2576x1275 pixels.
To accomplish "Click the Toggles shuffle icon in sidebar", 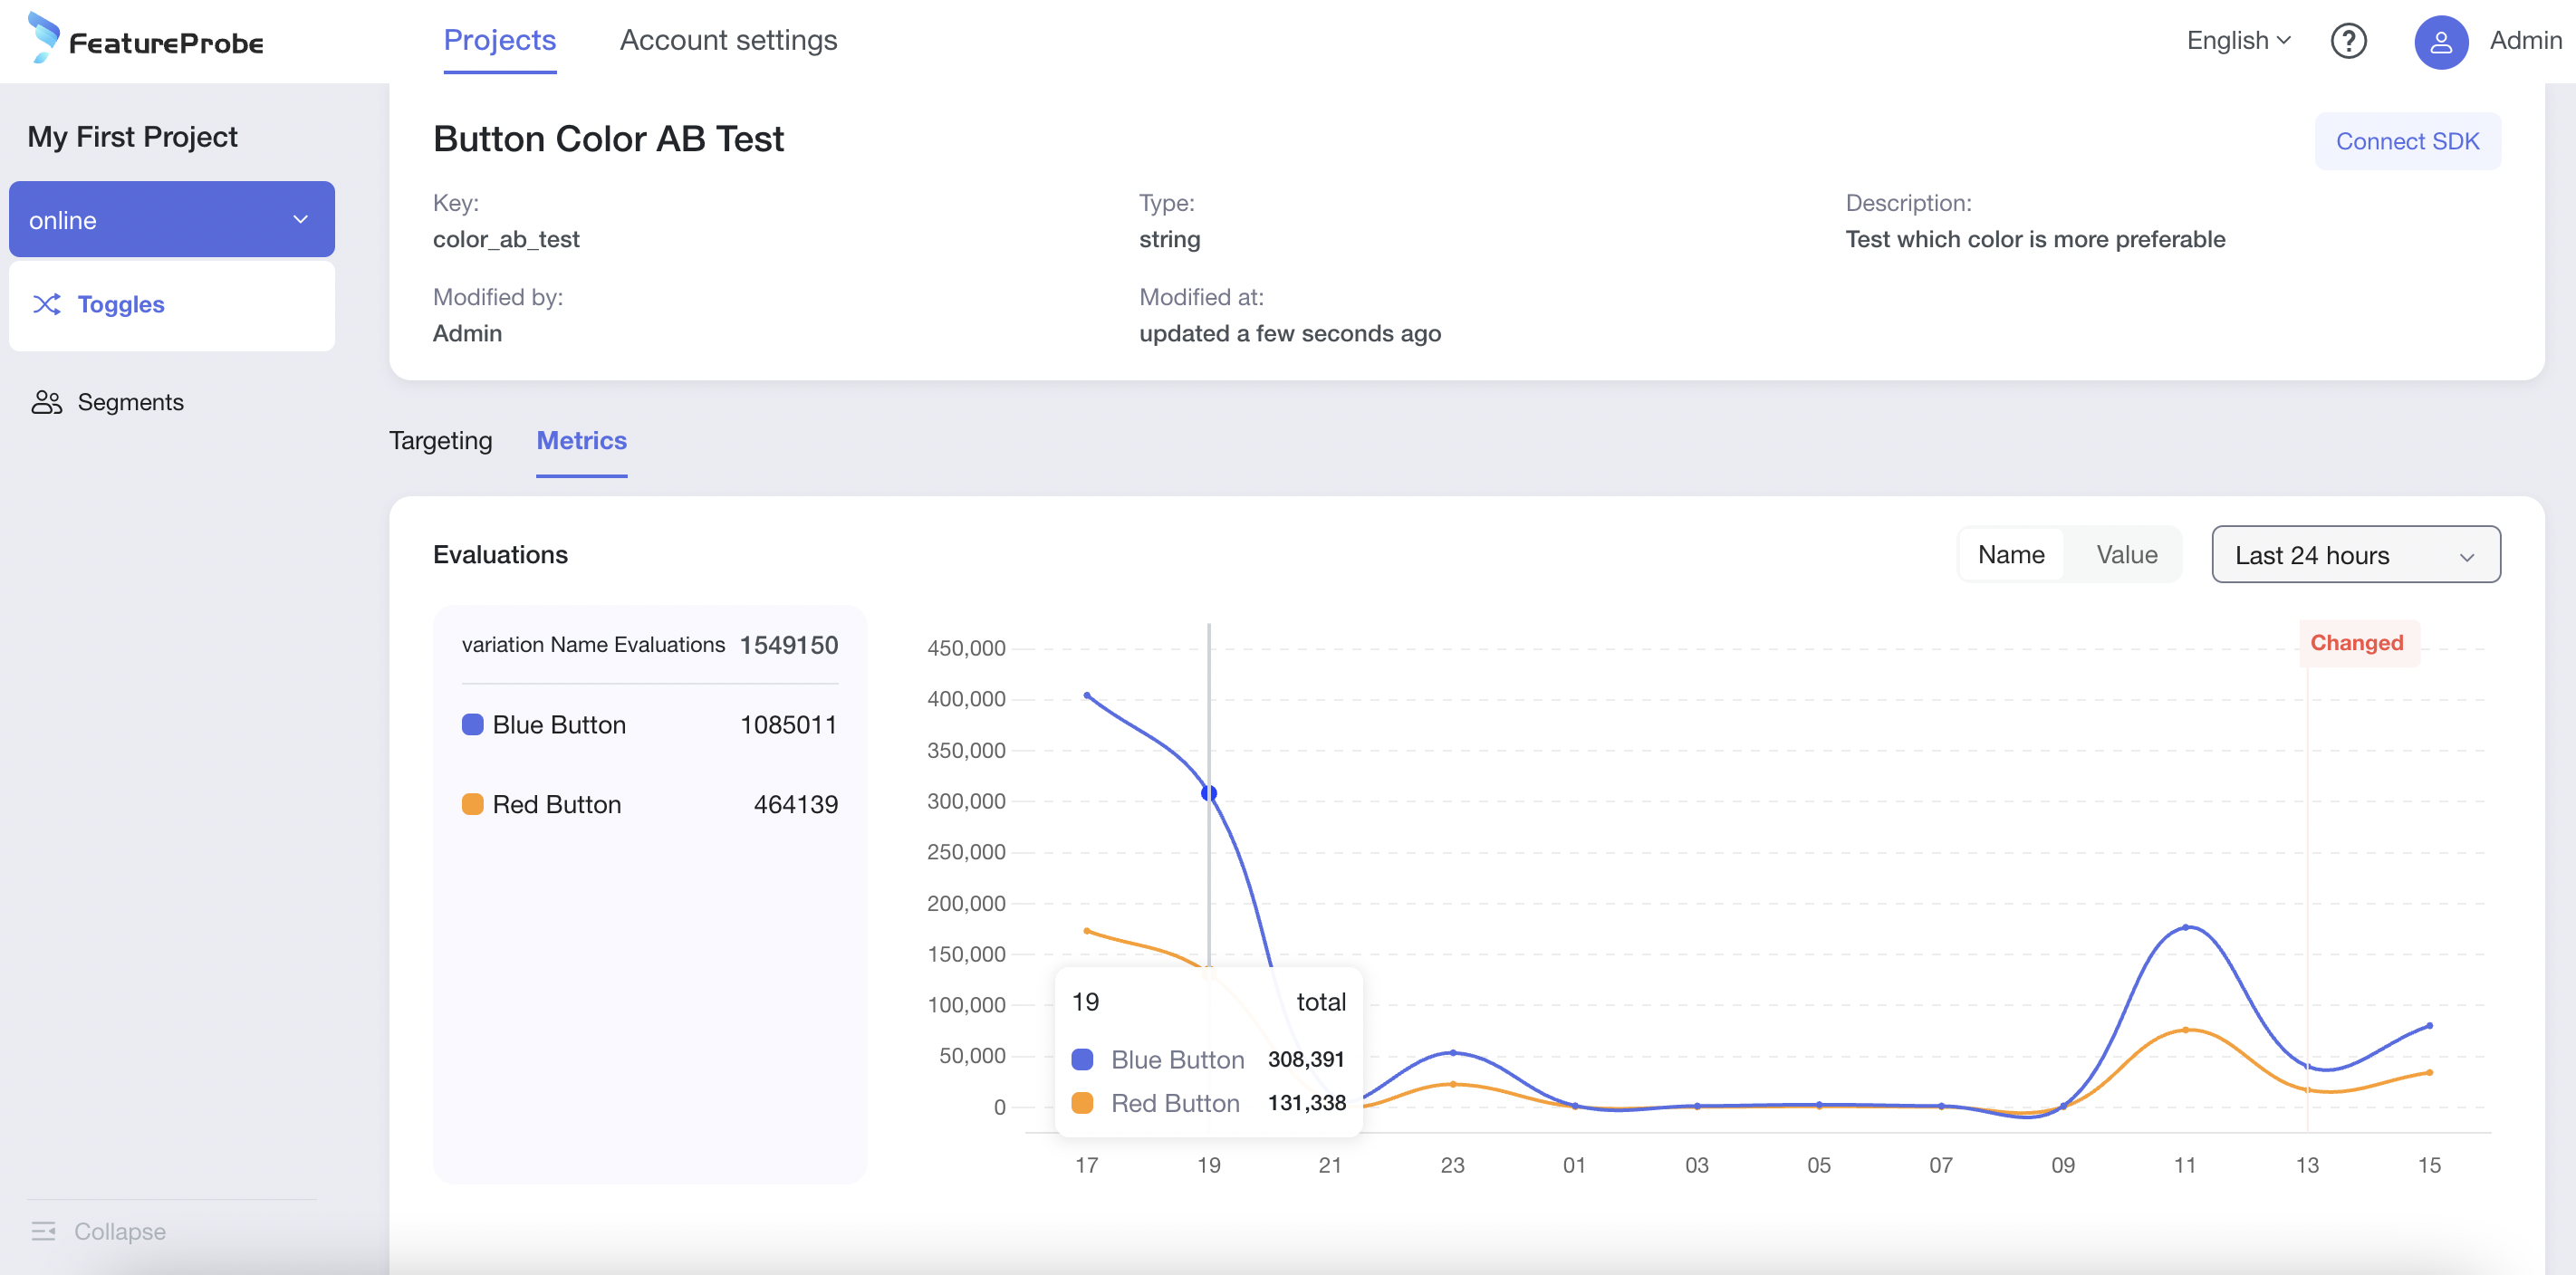I will tap(47, 304).
